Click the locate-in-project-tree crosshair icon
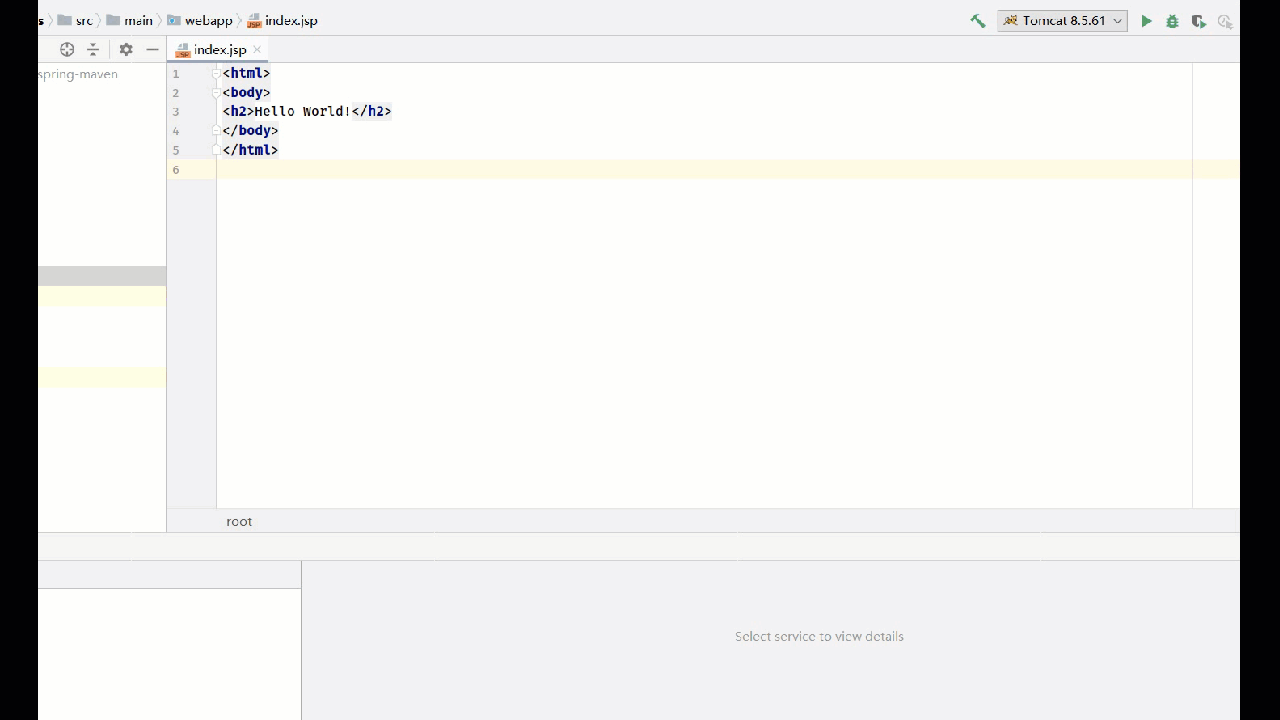The height and width of the screenshot is (720, 1280). (67, 49)
